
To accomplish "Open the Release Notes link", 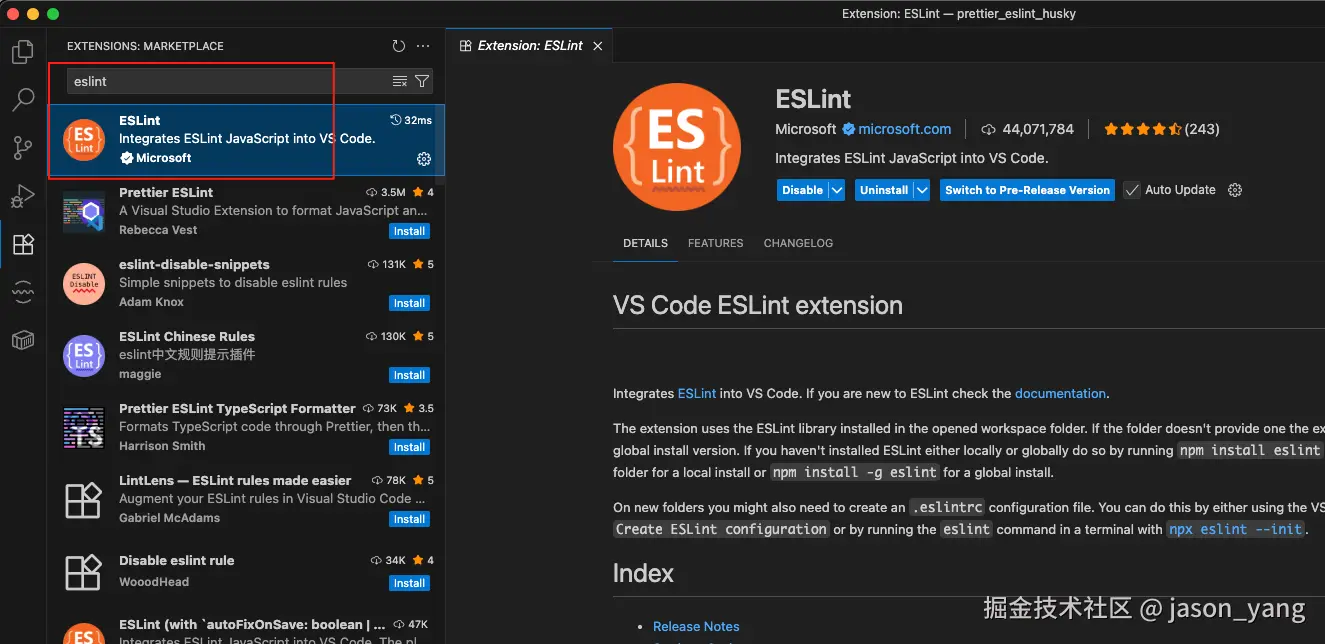I will click(696, 626).
